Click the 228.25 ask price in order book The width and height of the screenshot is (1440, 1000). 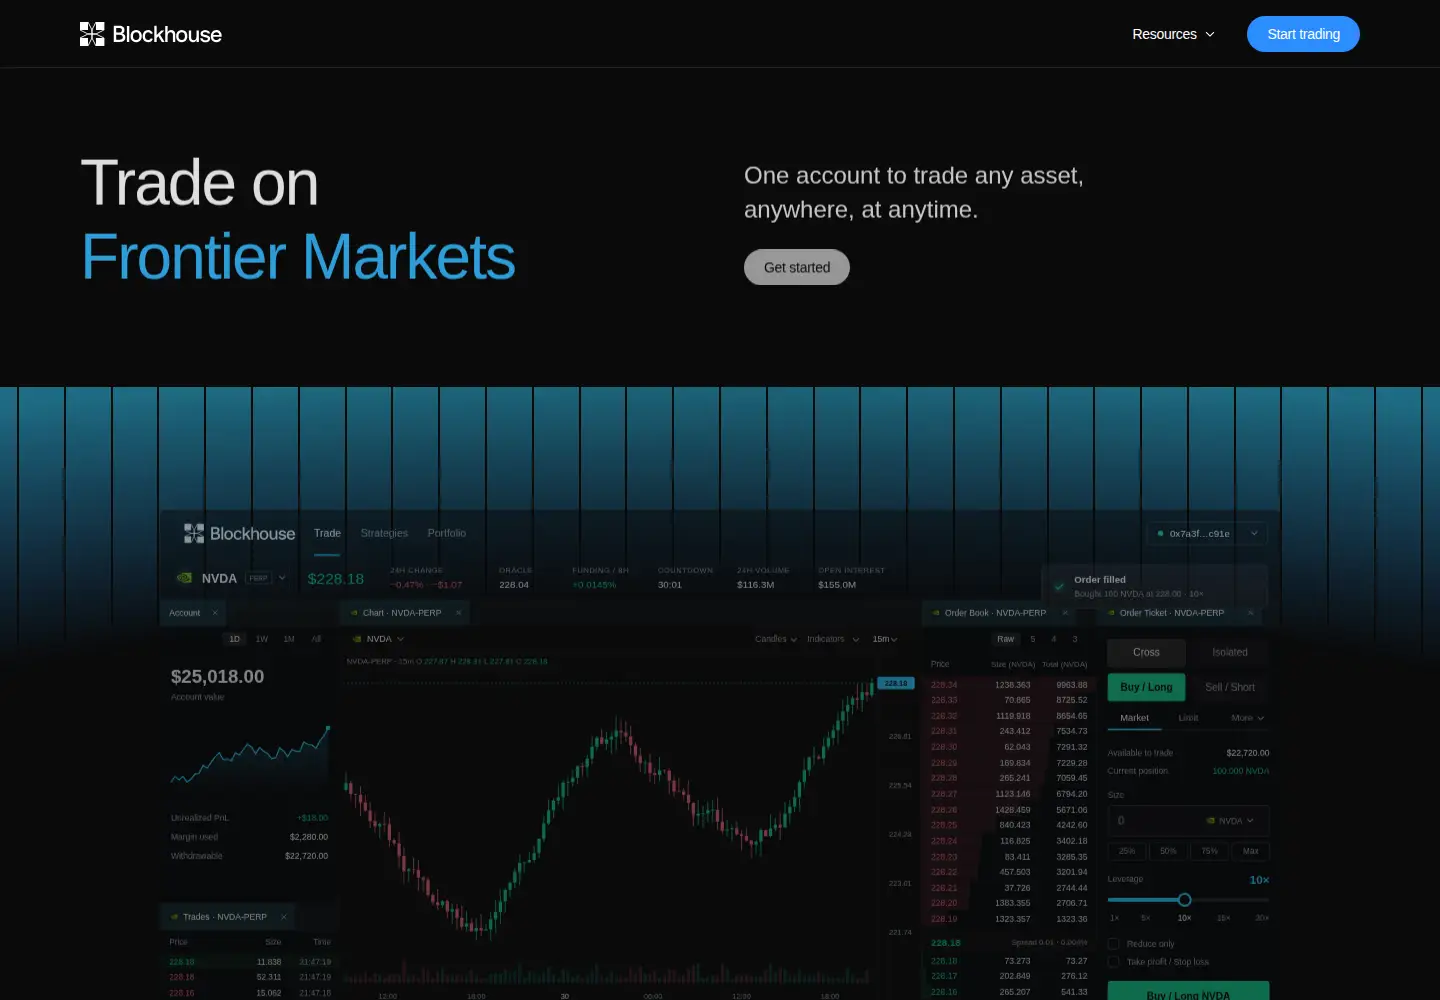[x=944, y=825]
